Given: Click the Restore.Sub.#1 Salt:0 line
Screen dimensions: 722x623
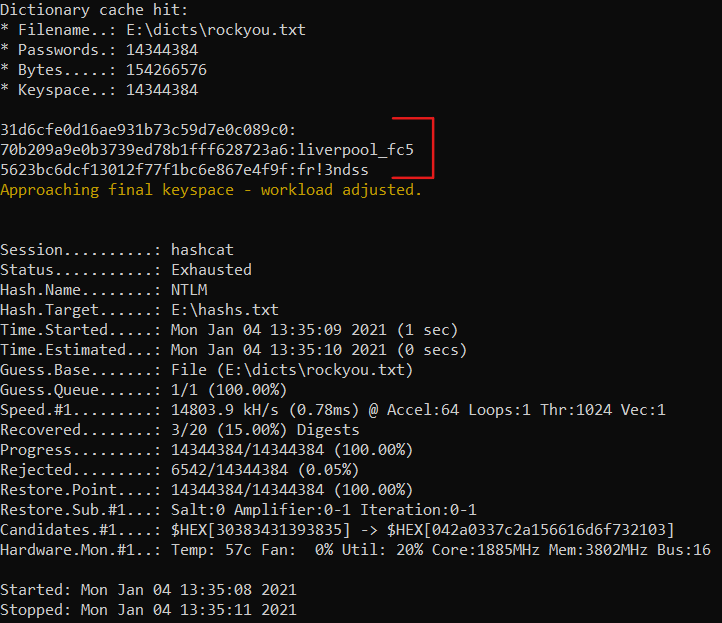Looking at the screenshot, I should pos(239,510).
